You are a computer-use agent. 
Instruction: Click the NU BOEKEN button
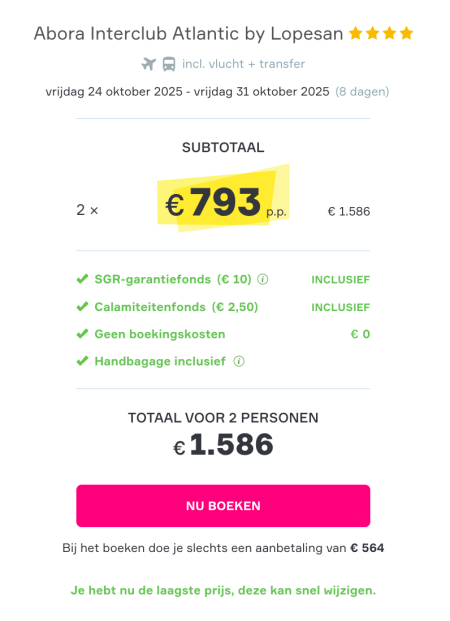223,506
